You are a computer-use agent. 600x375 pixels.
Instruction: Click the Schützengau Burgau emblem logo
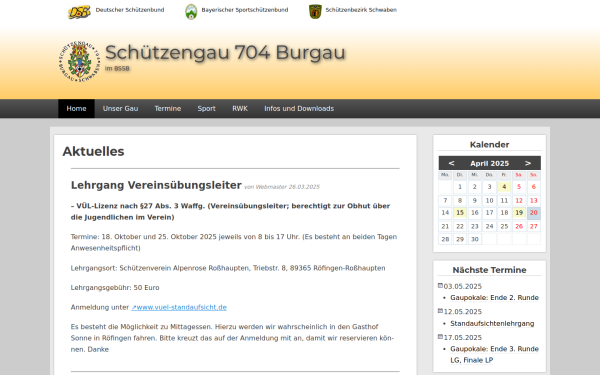80,62
